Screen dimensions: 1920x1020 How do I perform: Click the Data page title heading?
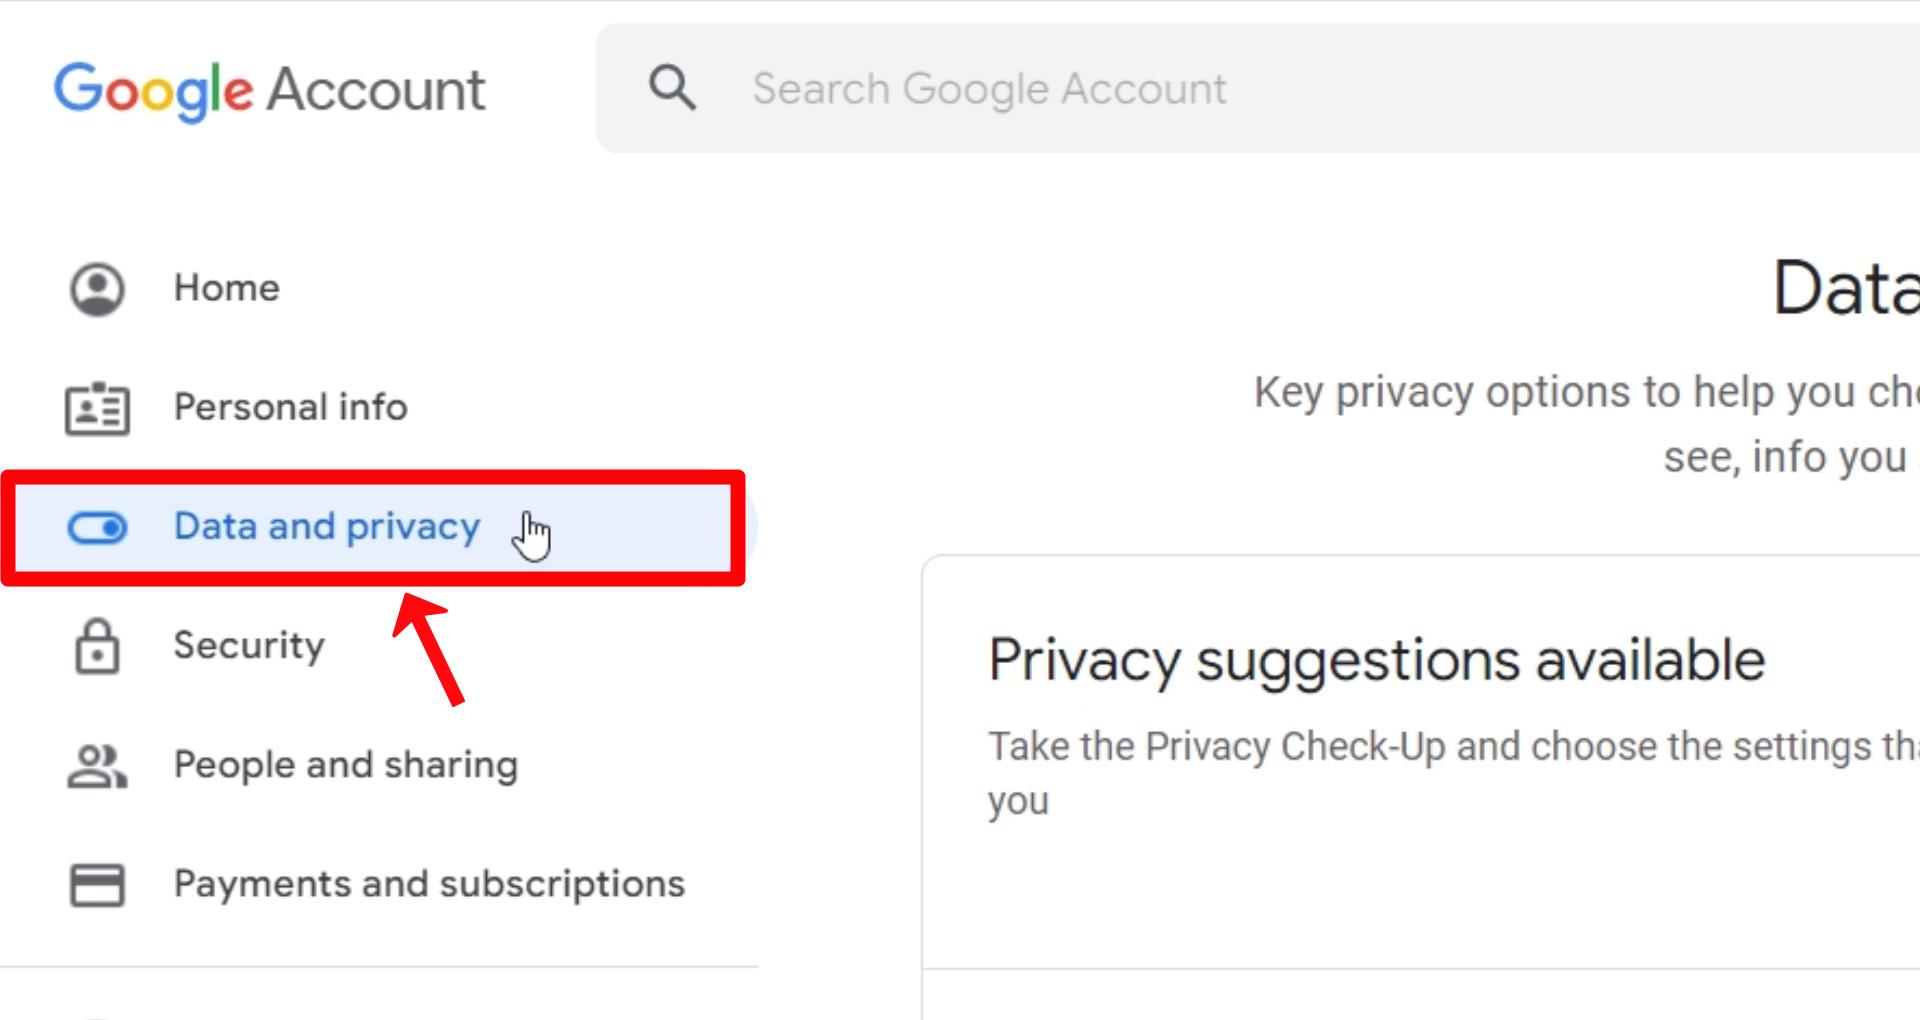(x=1846, y=288)
